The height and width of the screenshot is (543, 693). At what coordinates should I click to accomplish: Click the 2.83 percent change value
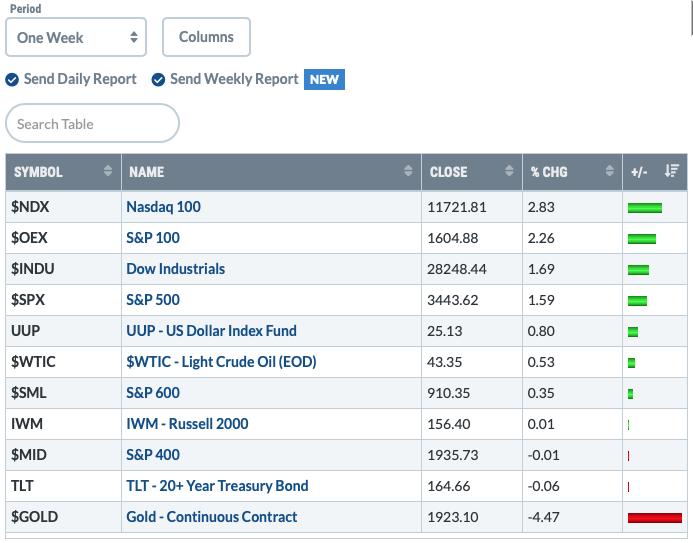(x=541, y=207)
